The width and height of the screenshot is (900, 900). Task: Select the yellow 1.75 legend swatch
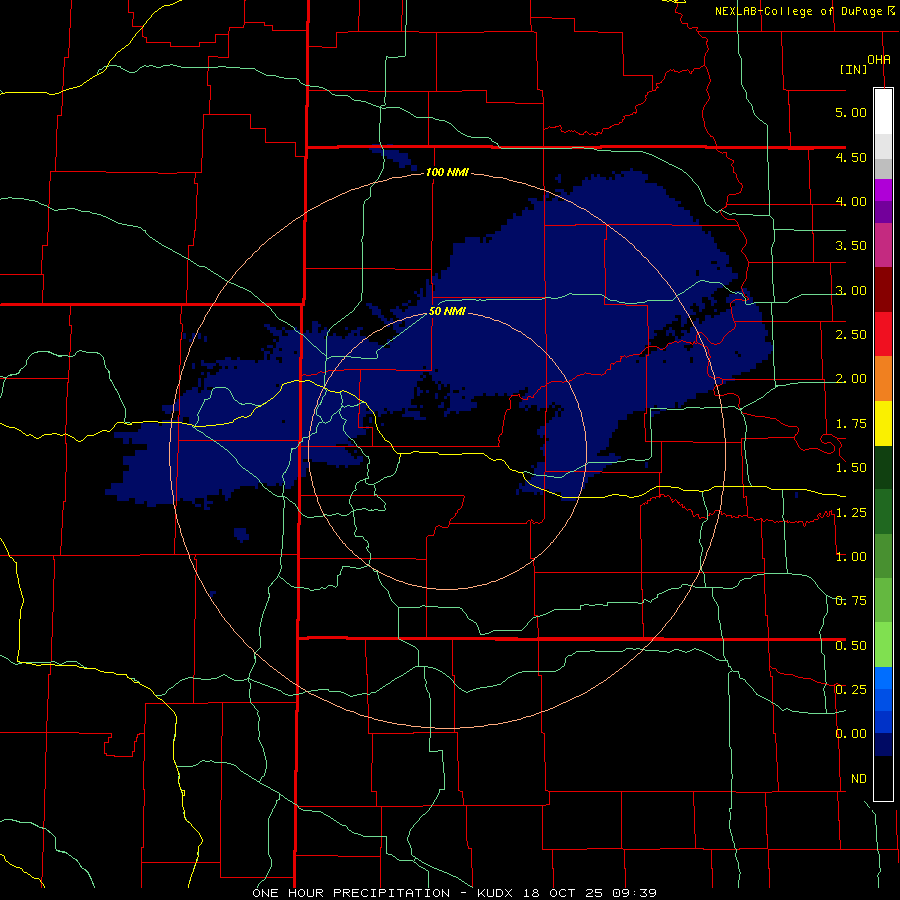click(883, 424)
